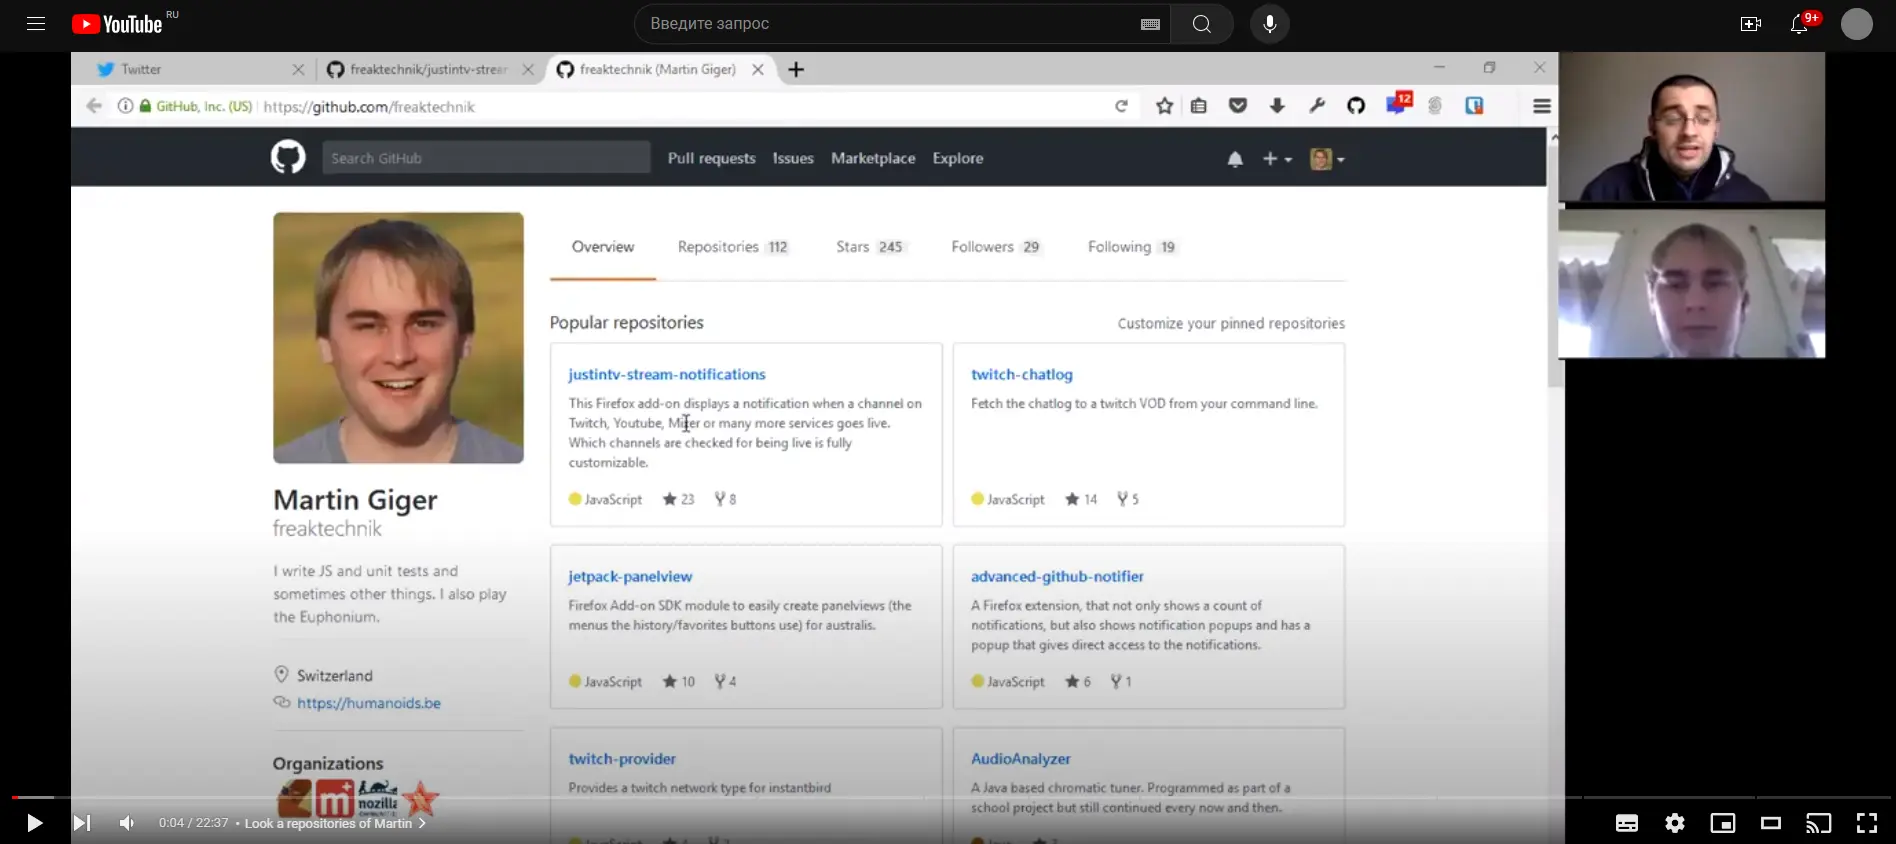Select the Overview profile tab

click(603, 247)
